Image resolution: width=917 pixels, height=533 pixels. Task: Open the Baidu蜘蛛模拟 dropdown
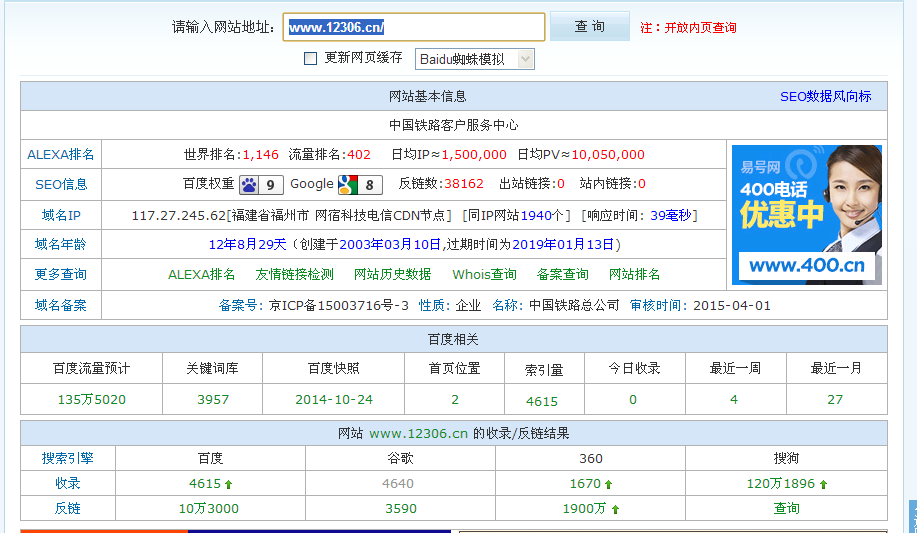click(x=474, y=59)
